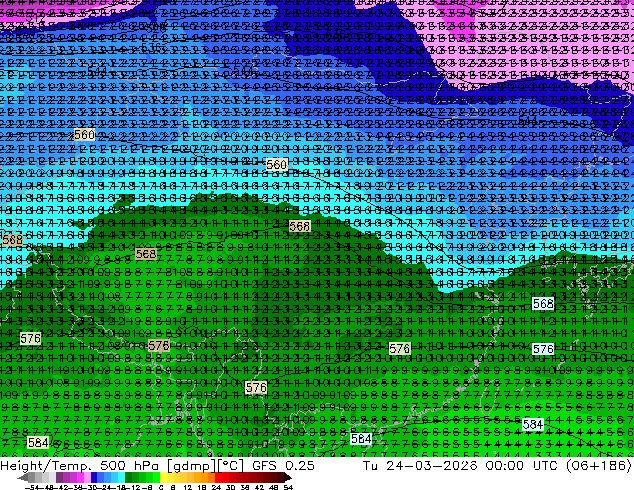The width and height of the screenshot is (634, 490).
Task: Click the '00:00 UTC' time text
Action: coord(523,466)
